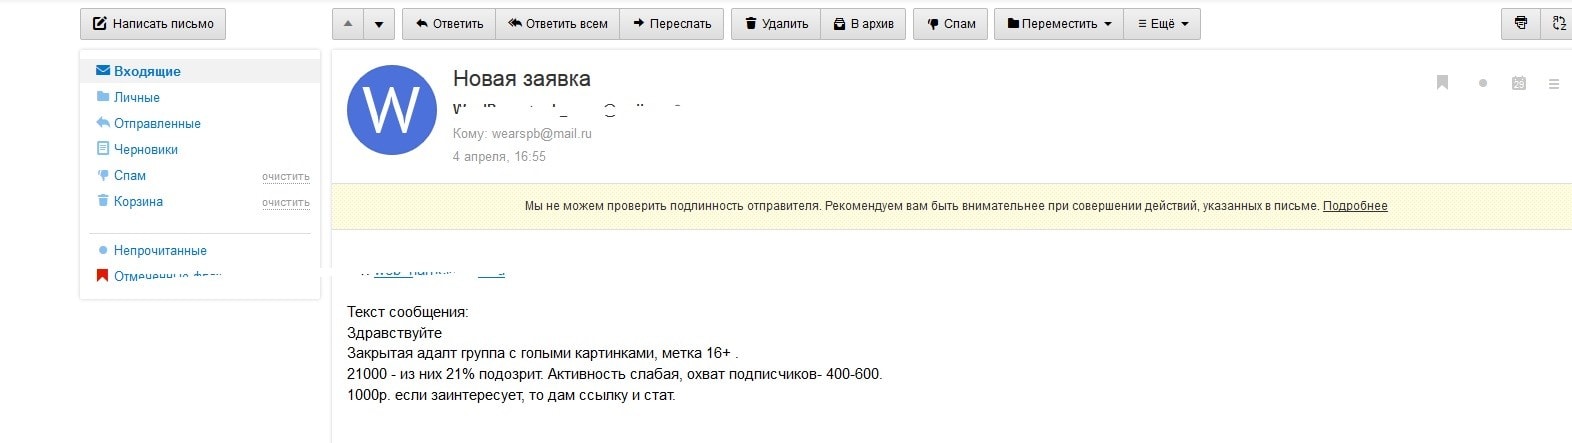Viewport: 1572px width, 443px height.
Task: Open the Отправленные folder
Action: click(157, 123)
